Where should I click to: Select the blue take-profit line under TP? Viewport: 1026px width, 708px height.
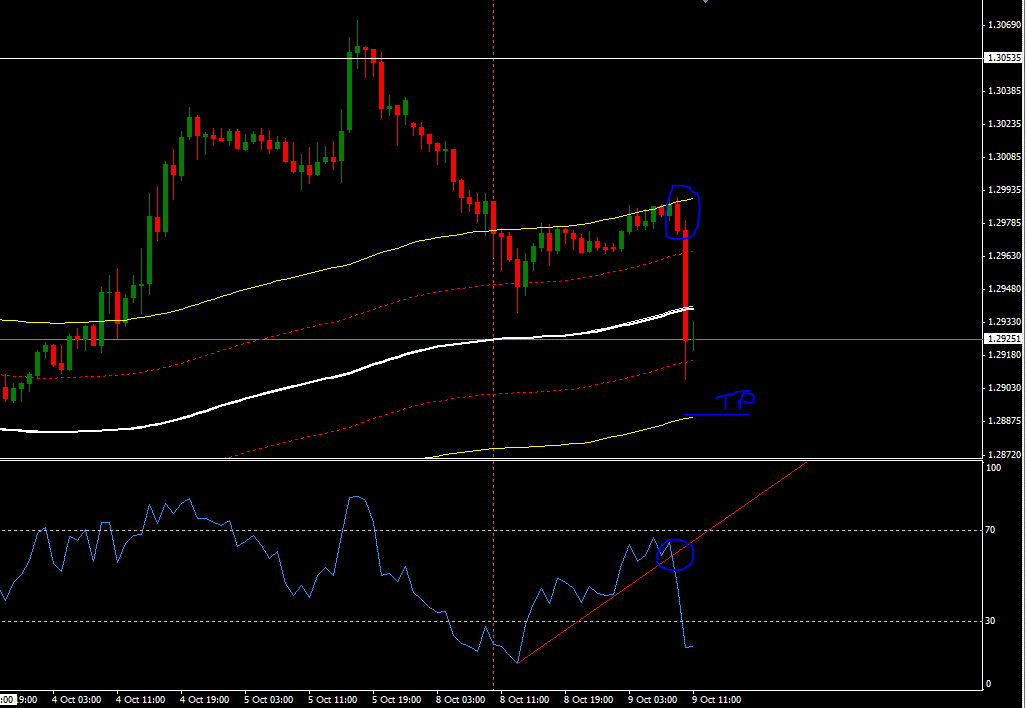coord(716,415)
